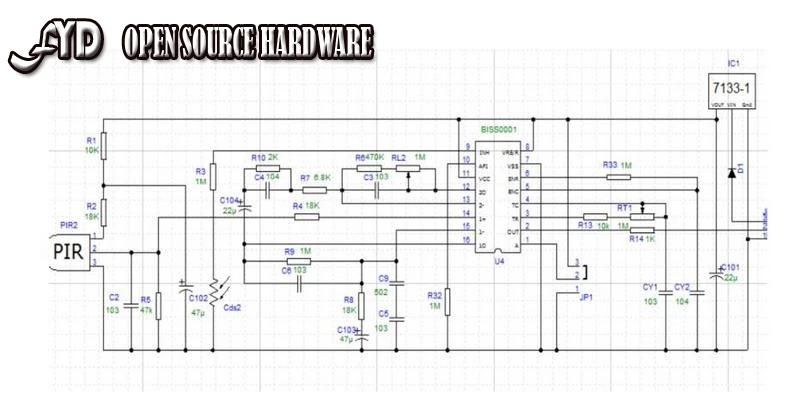The image size is (800, 393).
Task: Select resistor R2 symbol
Action: [104, 212]
